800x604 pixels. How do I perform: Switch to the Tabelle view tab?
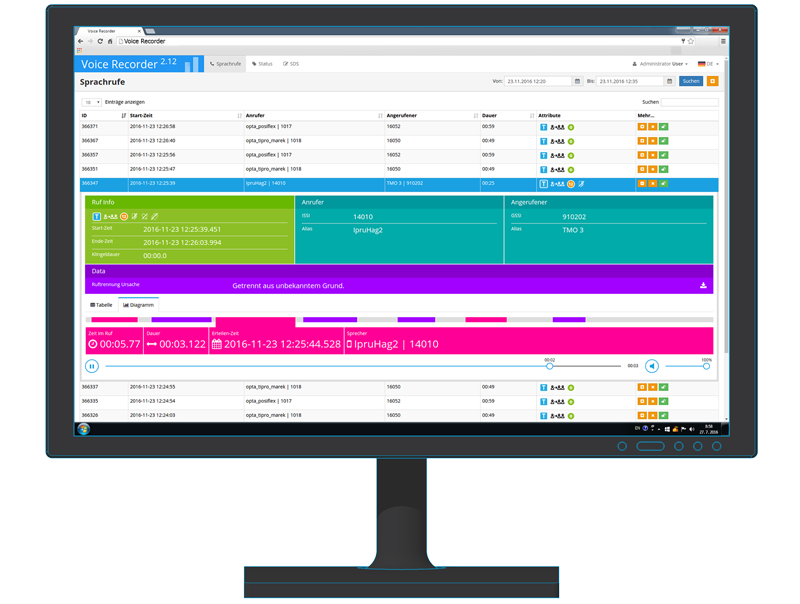pyautogui.click(x=101, y=305)
